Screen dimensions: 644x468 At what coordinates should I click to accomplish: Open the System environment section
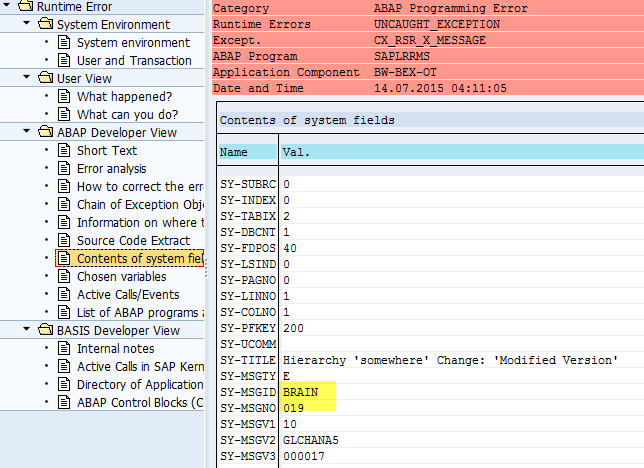click(133, 42)
